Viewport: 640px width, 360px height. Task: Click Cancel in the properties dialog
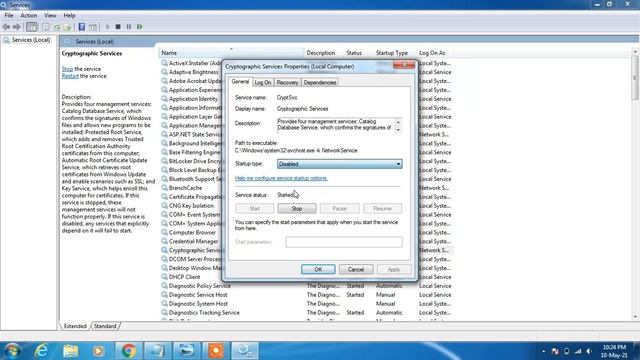356,269
